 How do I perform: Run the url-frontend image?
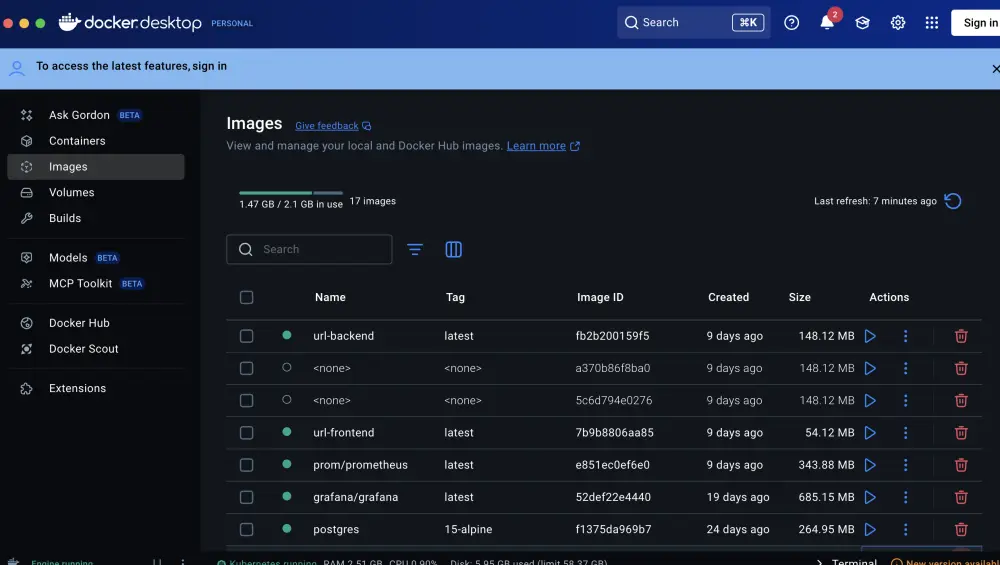tap(870, 433)
